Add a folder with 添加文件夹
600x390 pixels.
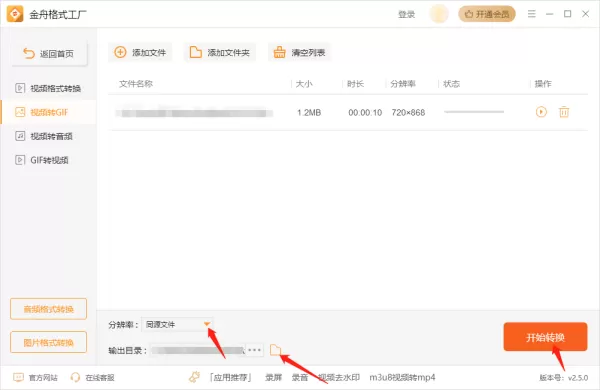pyautogui.click(x=220, y=52)
